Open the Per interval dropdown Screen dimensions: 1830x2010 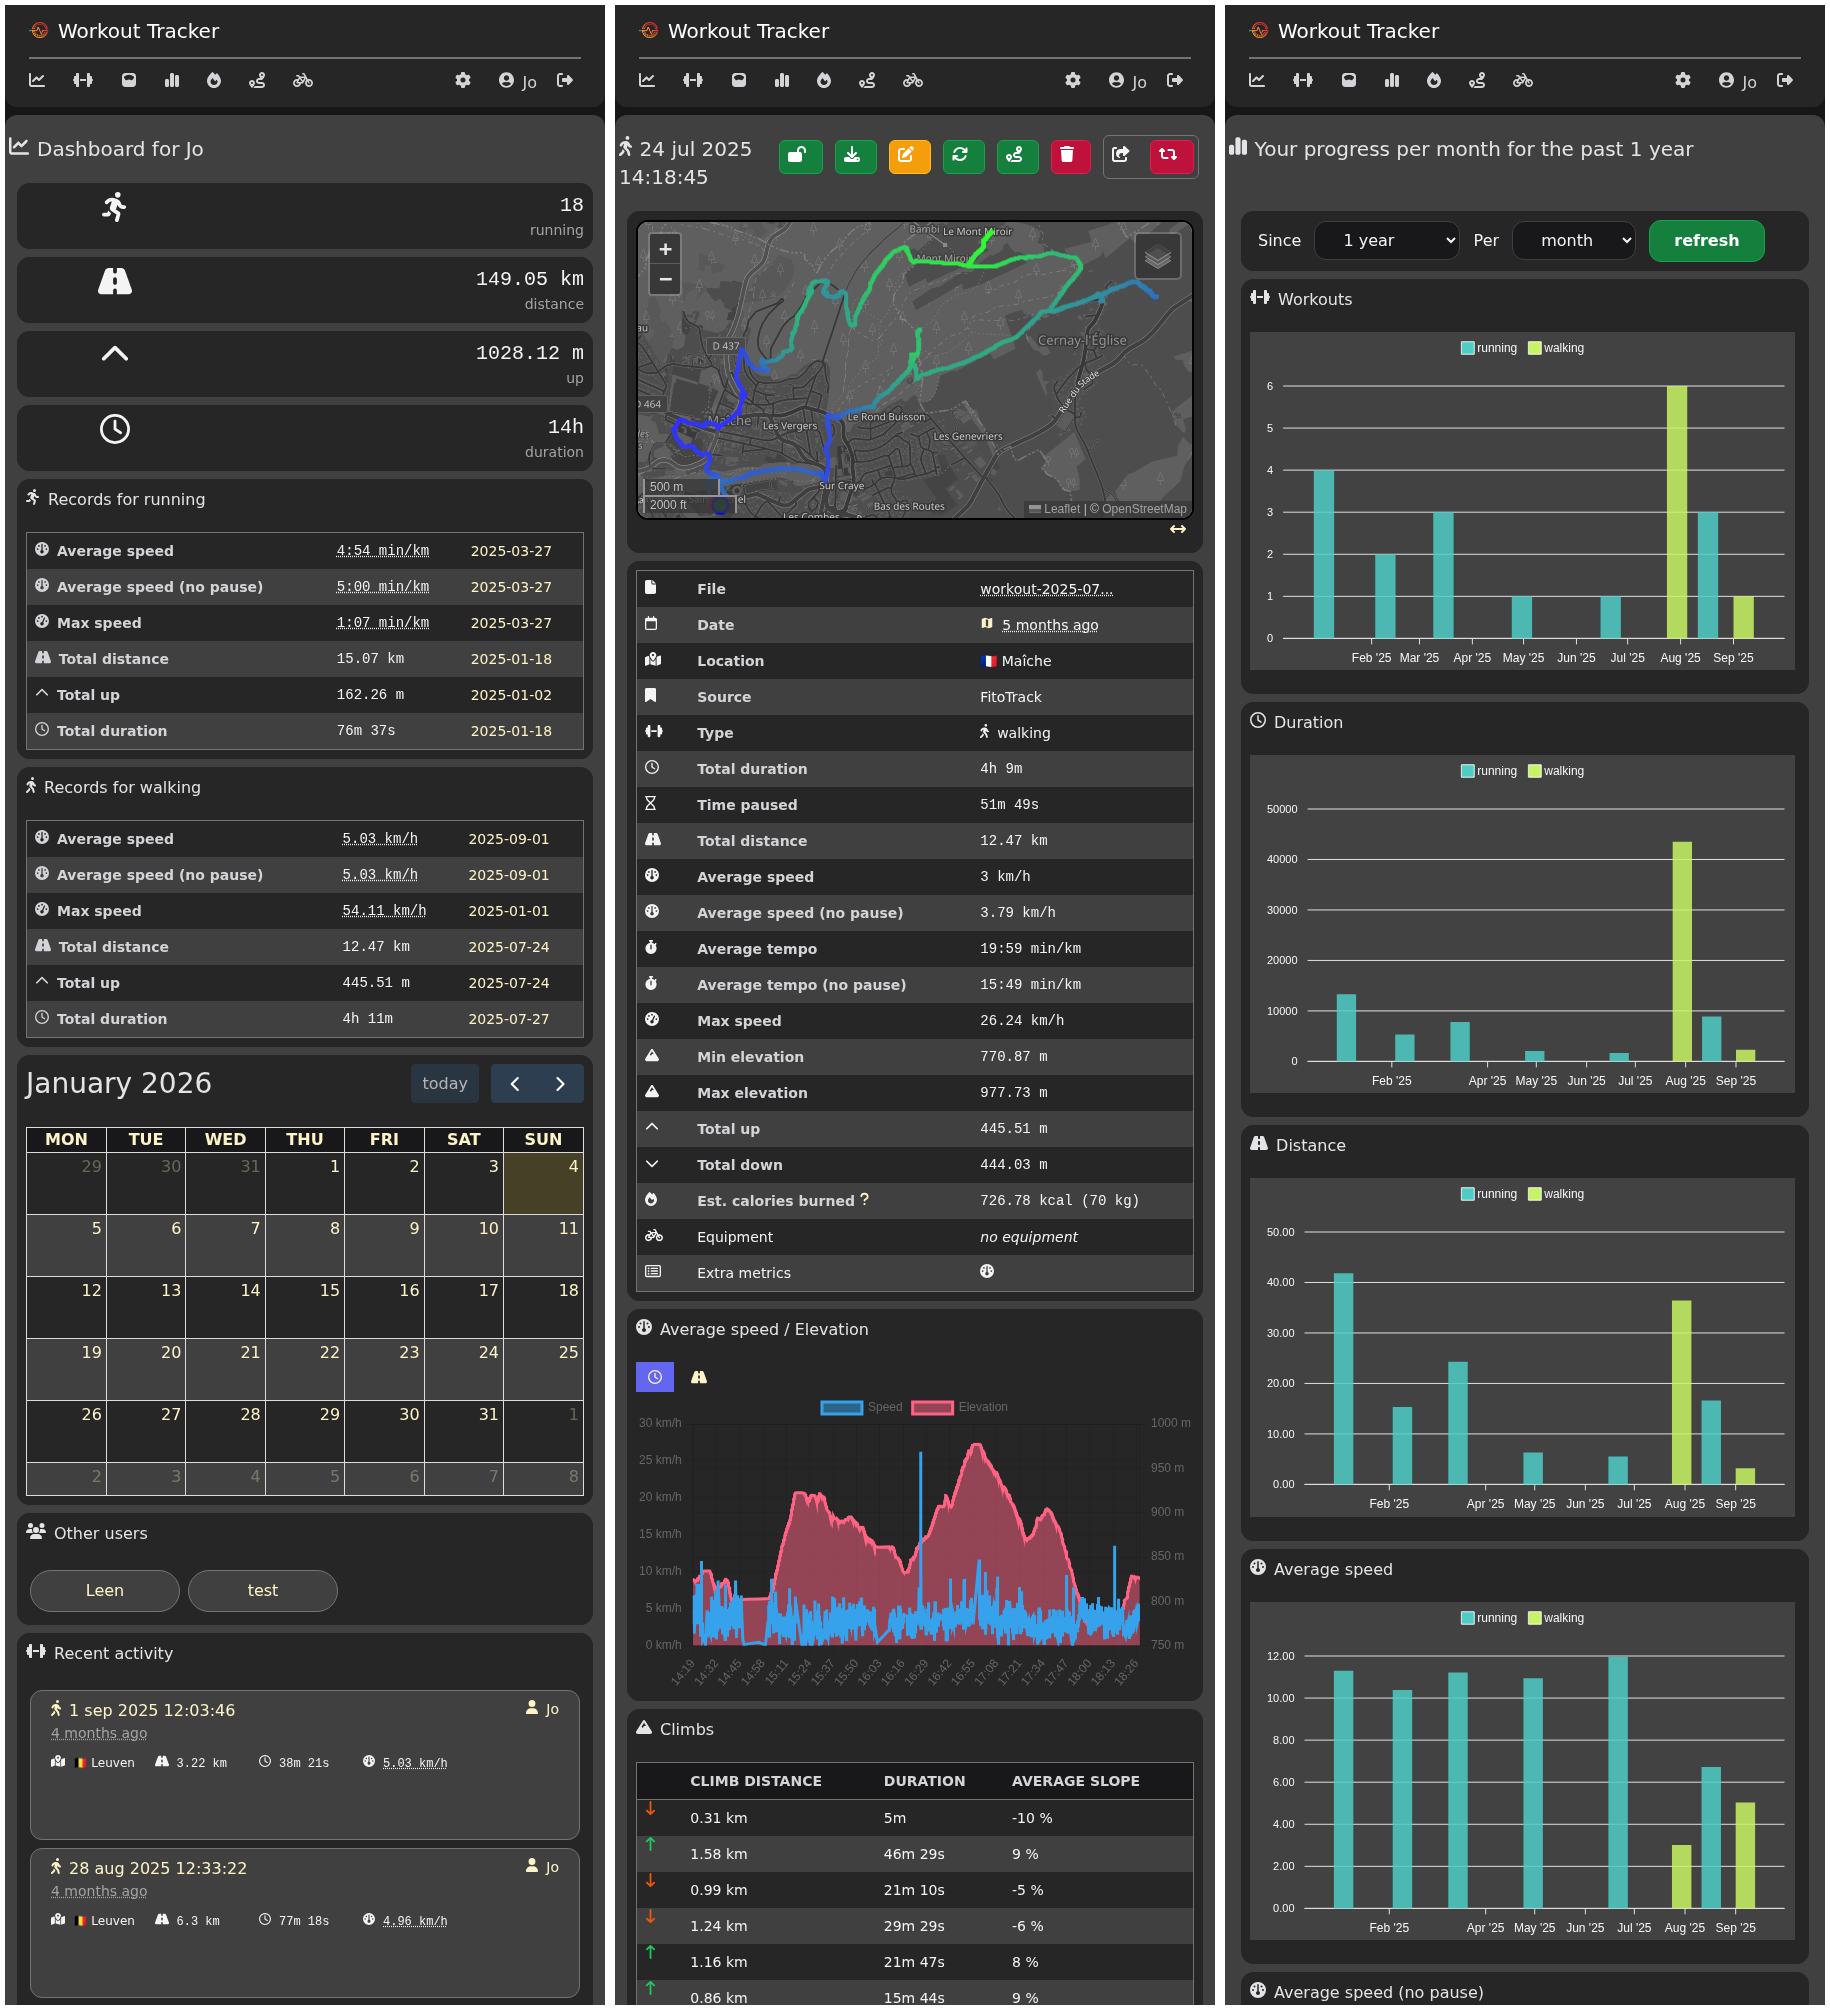[1573, 241]
